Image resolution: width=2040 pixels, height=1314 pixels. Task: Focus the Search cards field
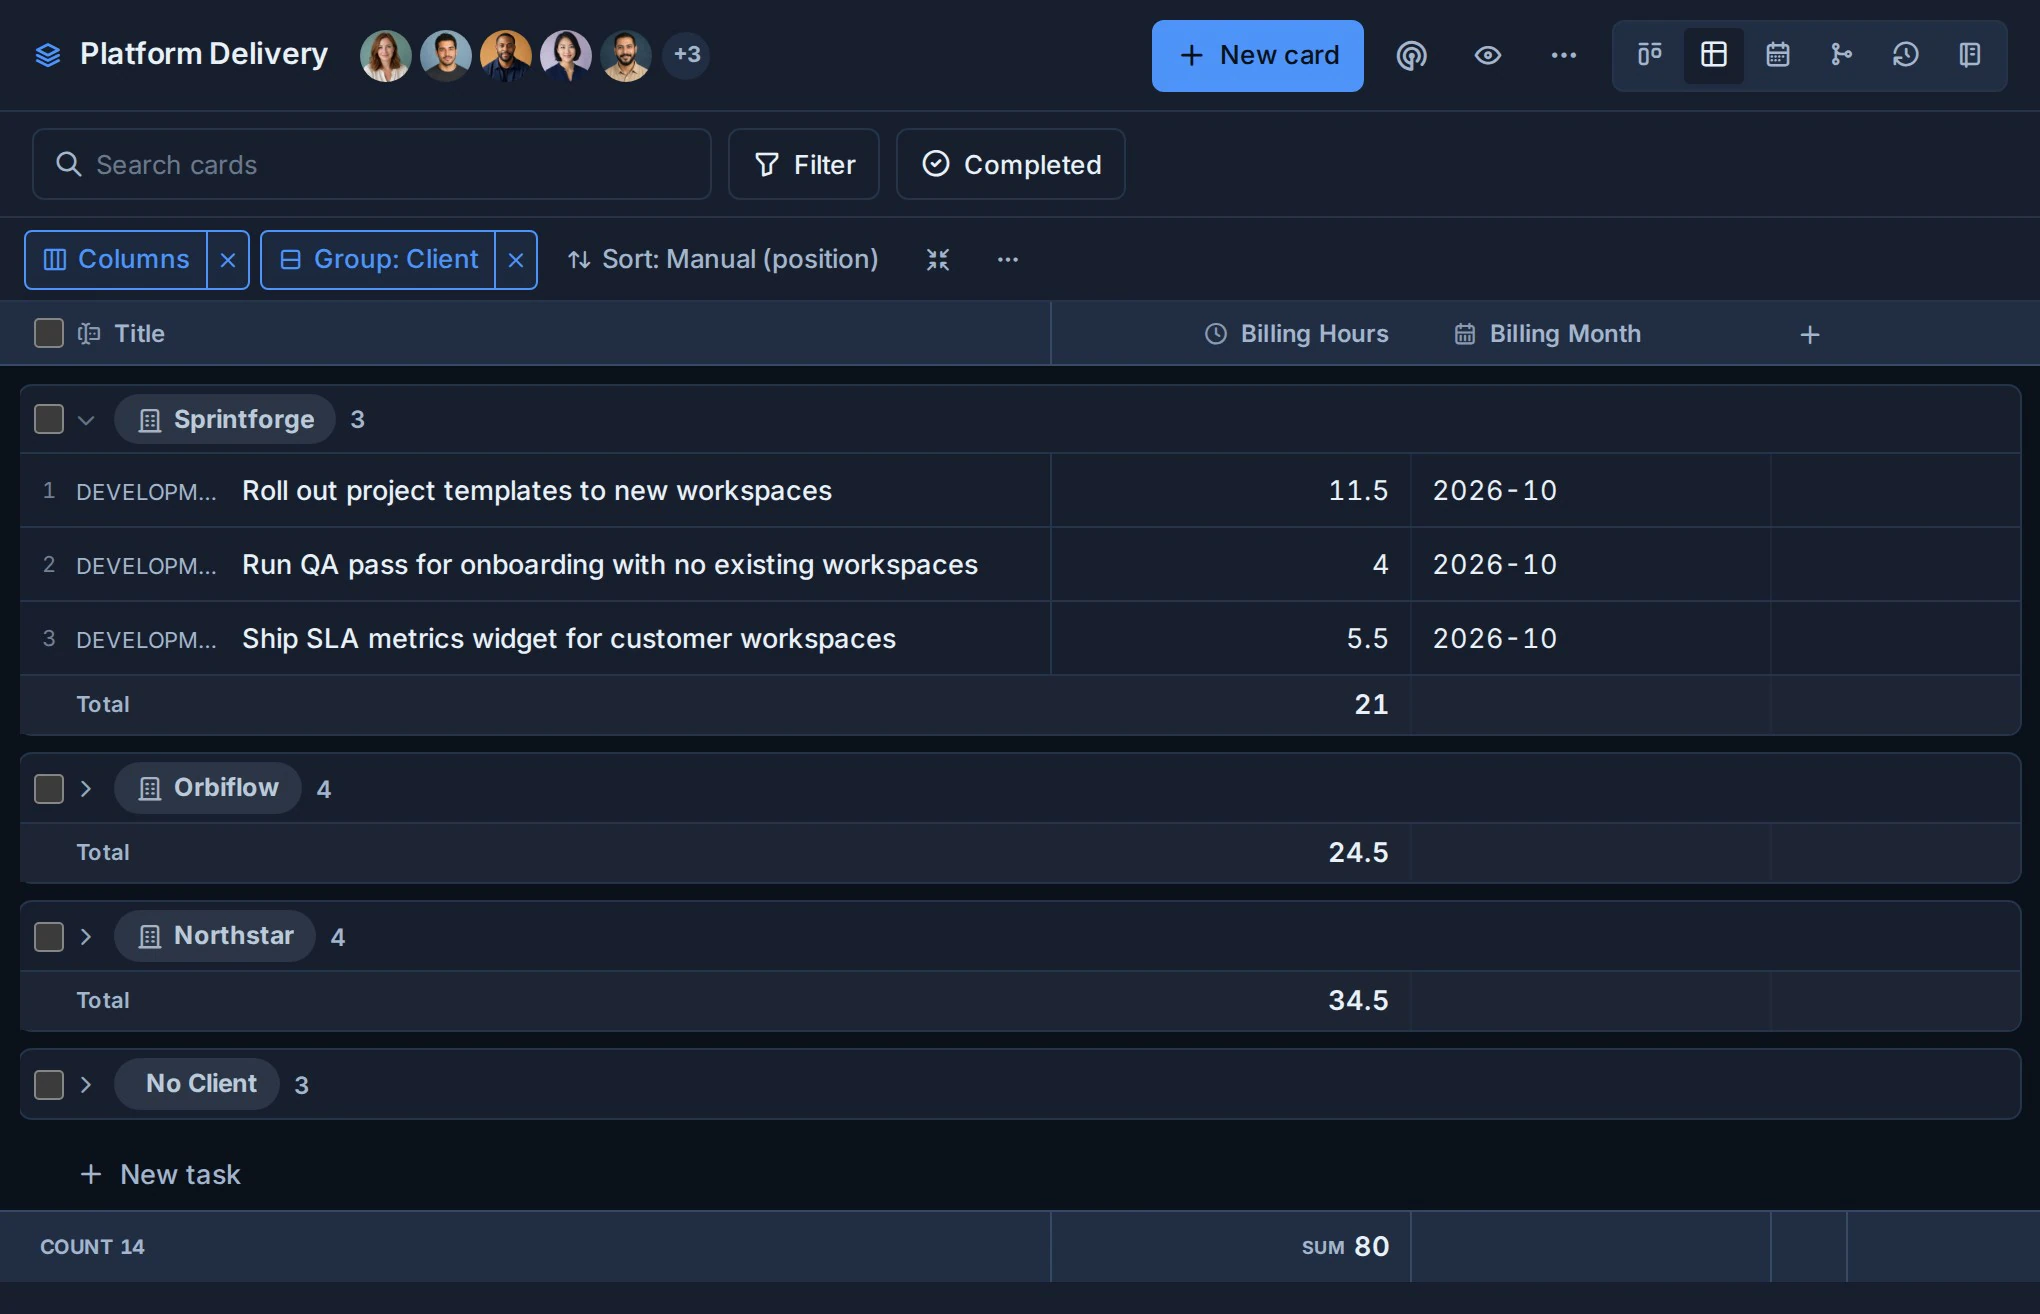pyautogui.click(x=372, y=164)
